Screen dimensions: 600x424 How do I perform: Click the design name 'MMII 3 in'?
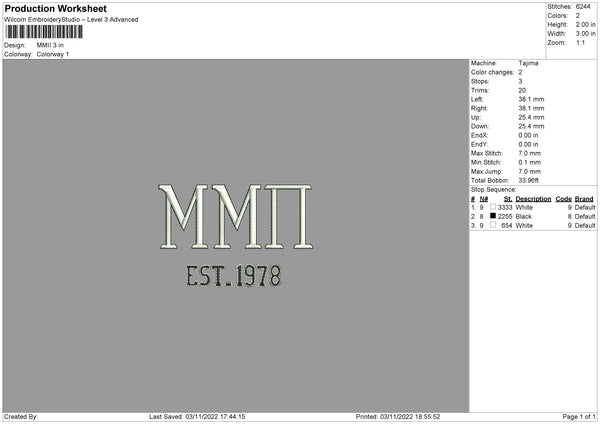point(50,45)
